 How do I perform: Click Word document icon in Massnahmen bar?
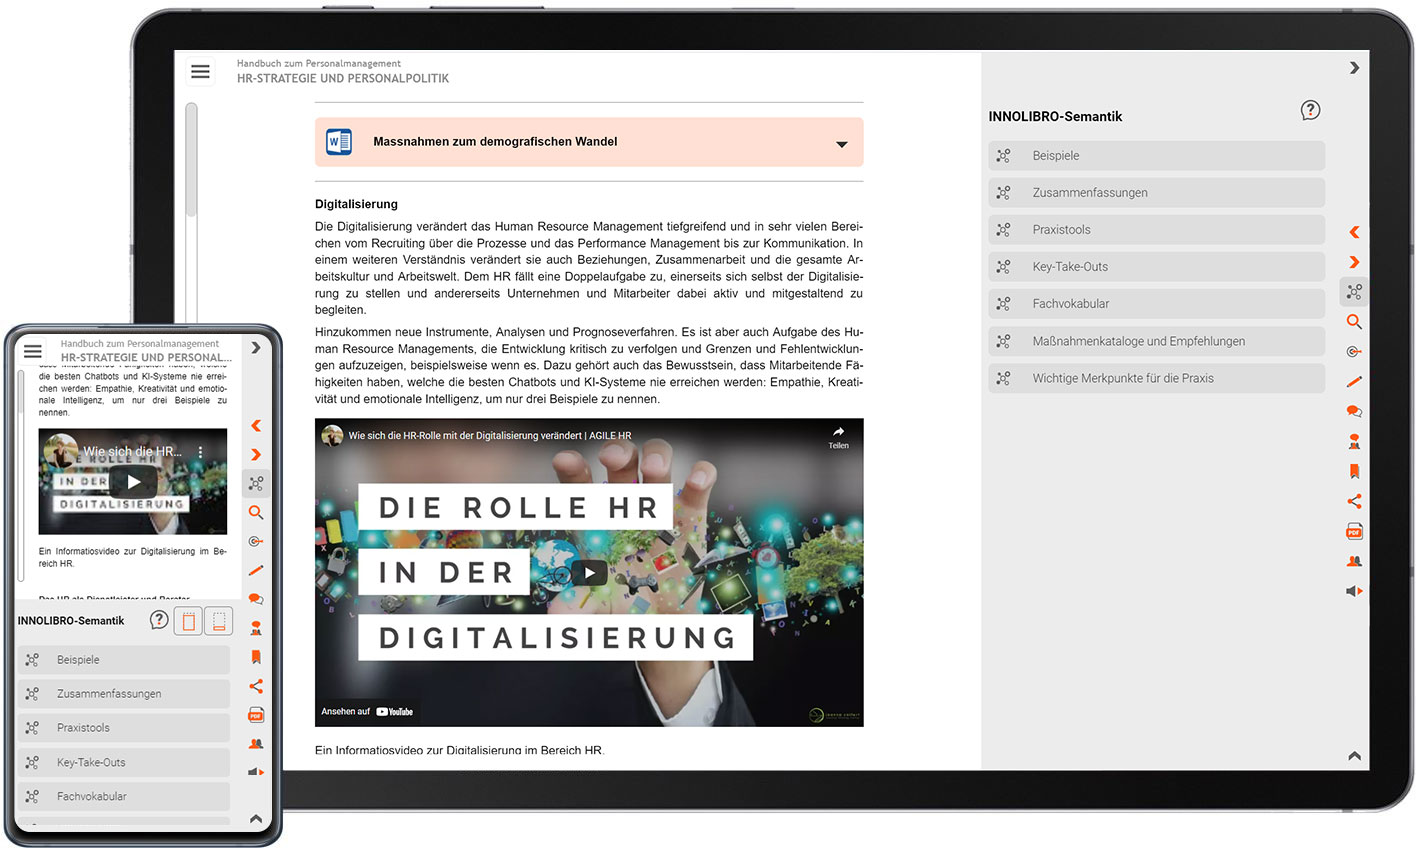pyautogui.click(x=339, y=141)
